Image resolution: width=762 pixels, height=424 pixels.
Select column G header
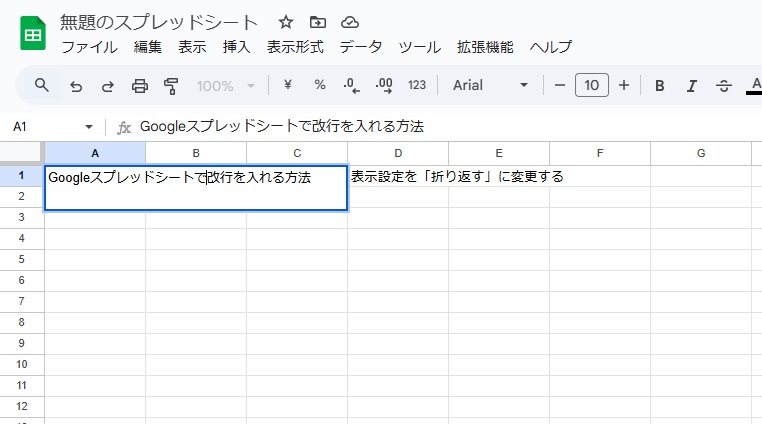click(x=701, y=153)
